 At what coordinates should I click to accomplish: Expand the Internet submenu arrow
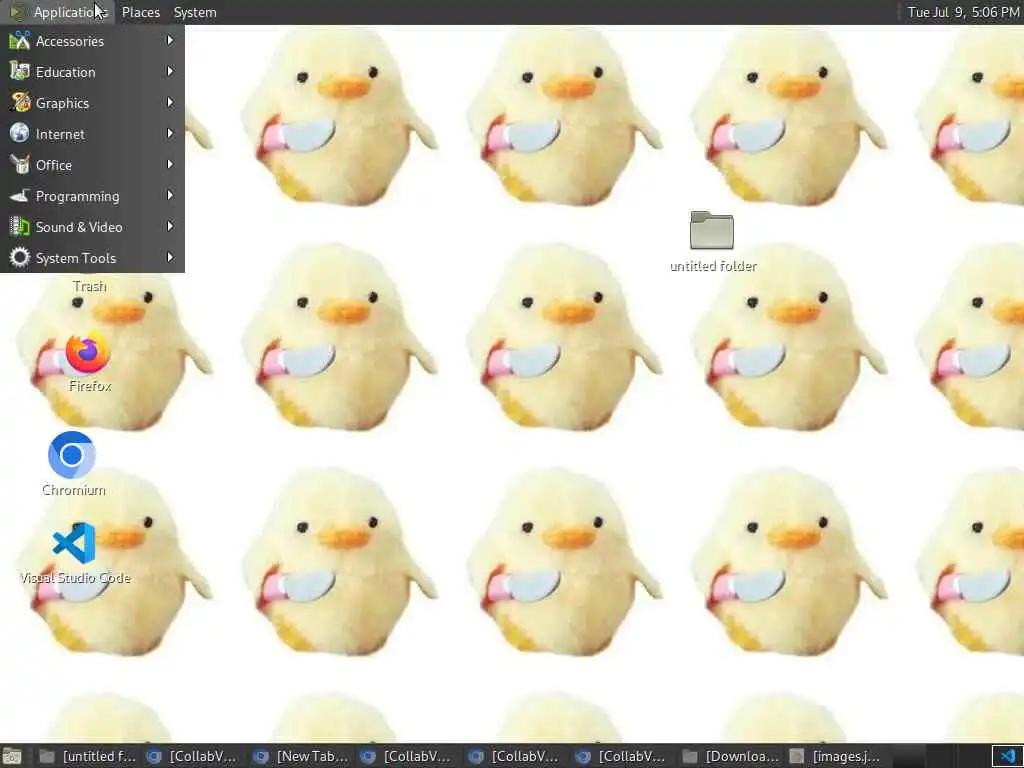point(170,133)
